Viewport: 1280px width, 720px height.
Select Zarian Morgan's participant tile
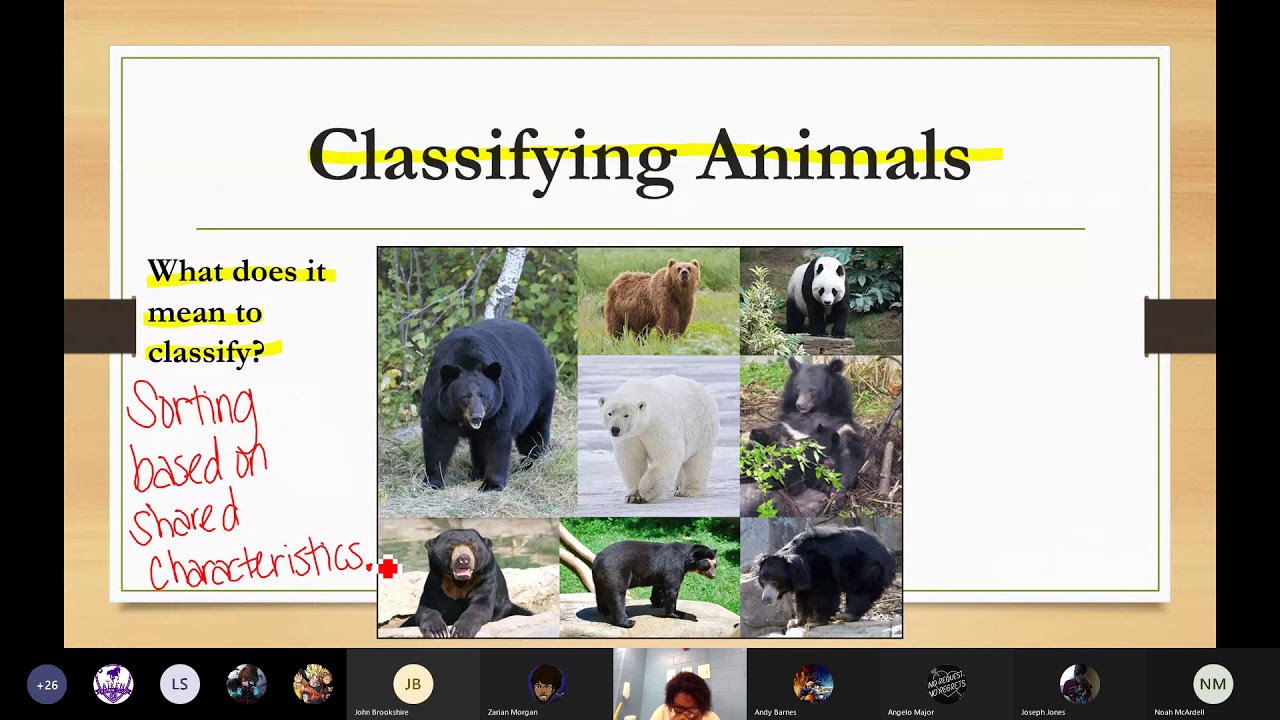click(x=546, y=685)
